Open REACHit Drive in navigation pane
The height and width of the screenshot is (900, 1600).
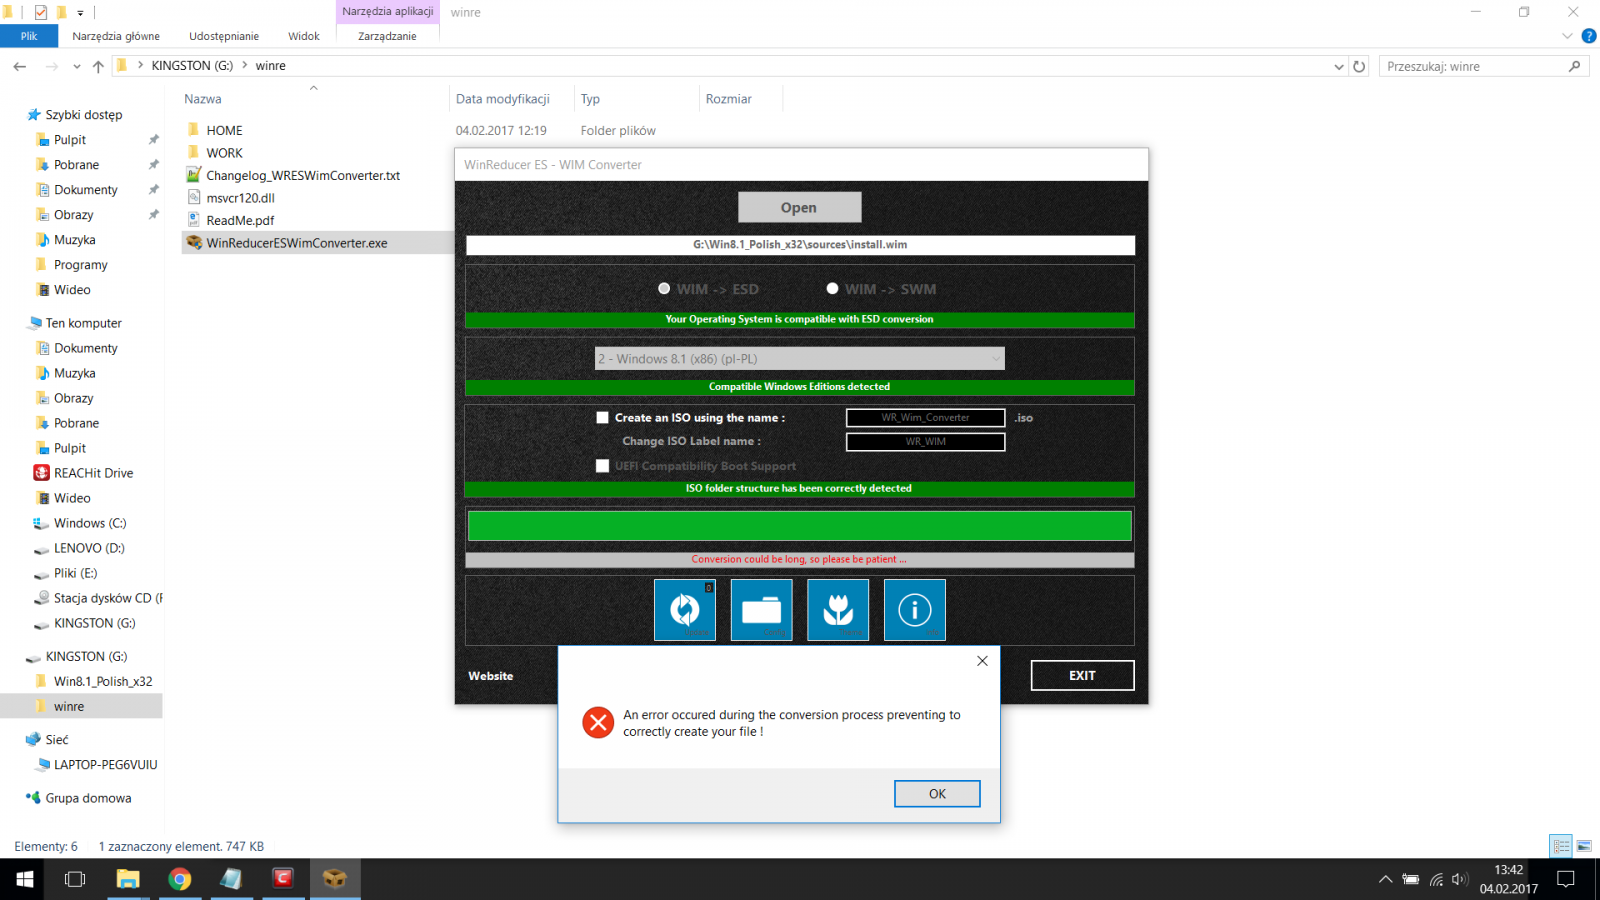coord(93,473)
